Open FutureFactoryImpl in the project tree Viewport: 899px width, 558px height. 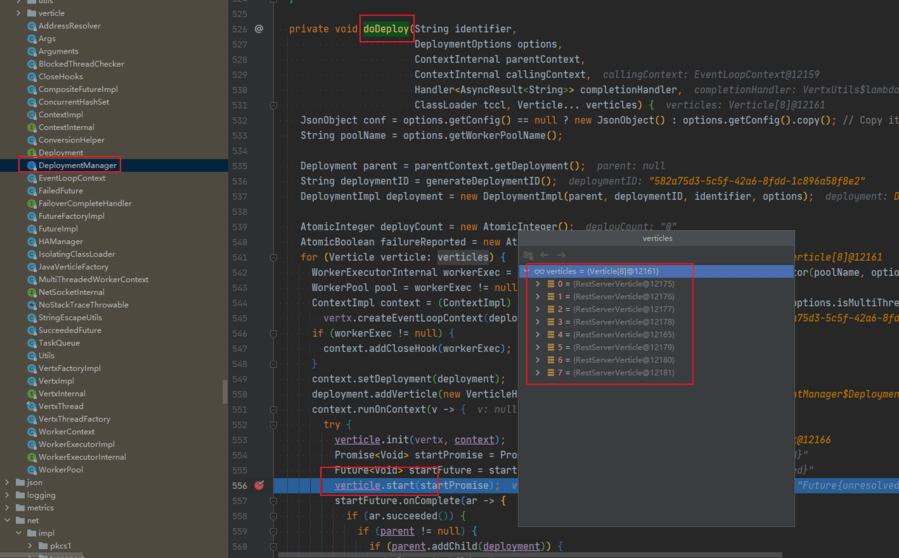click(x=72, y=216)
